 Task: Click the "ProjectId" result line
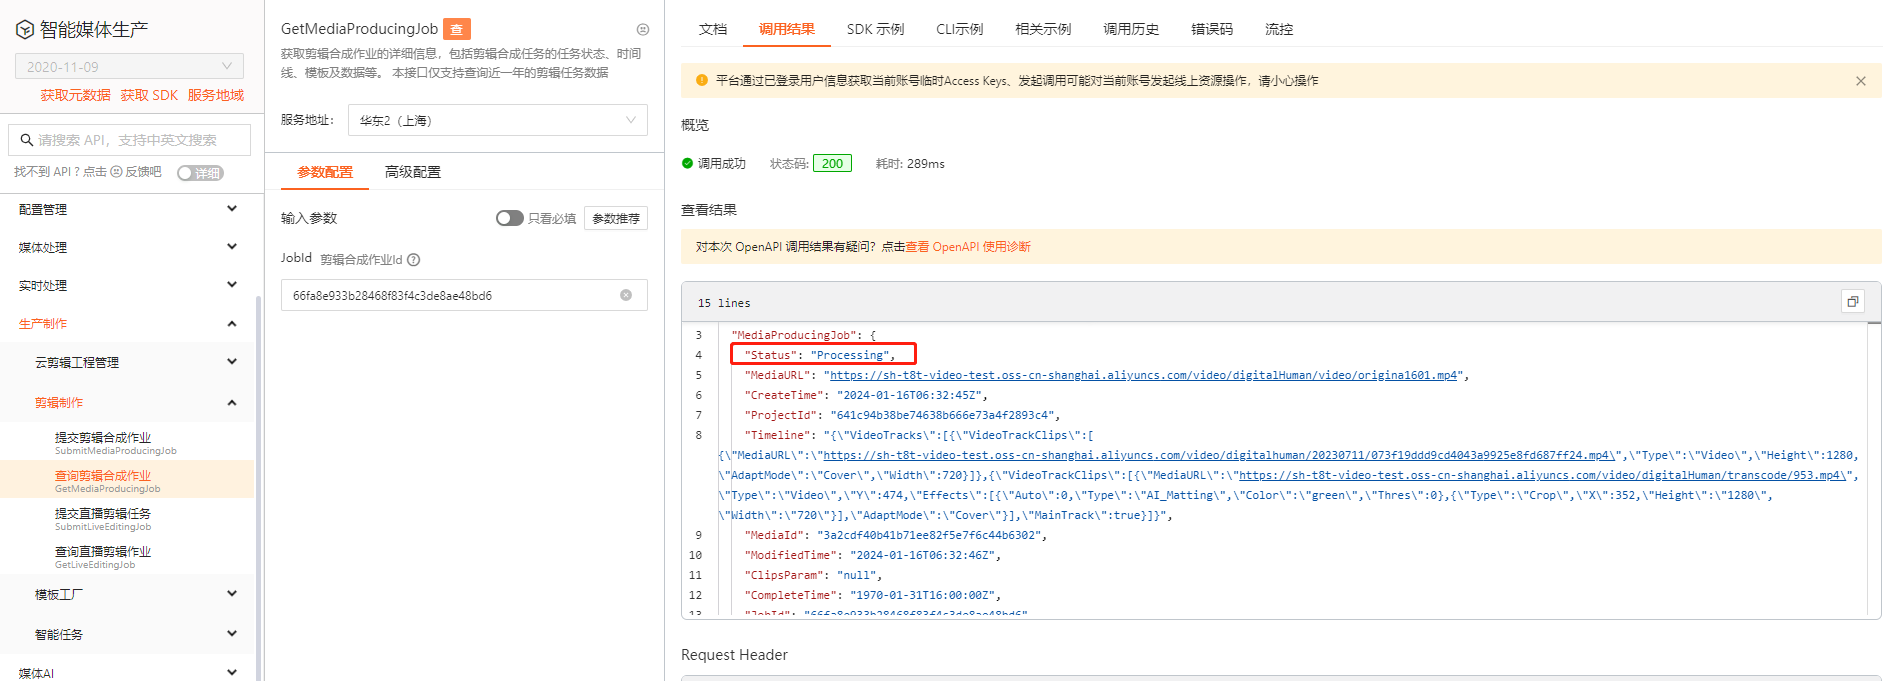[902, 415]
